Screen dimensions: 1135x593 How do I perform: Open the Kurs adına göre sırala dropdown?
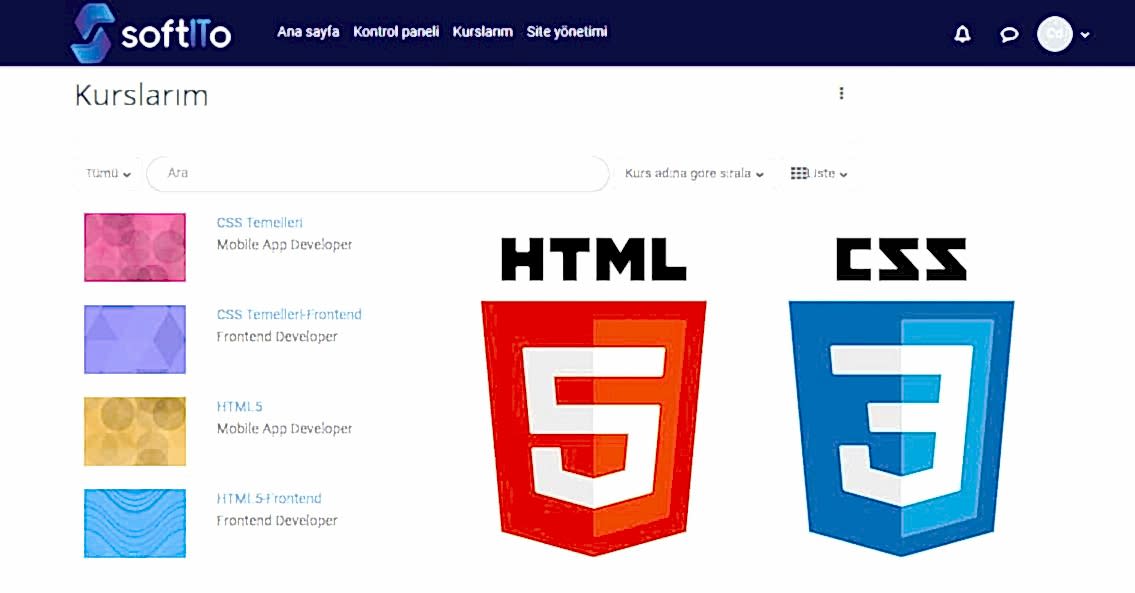(x=692, y=172)
